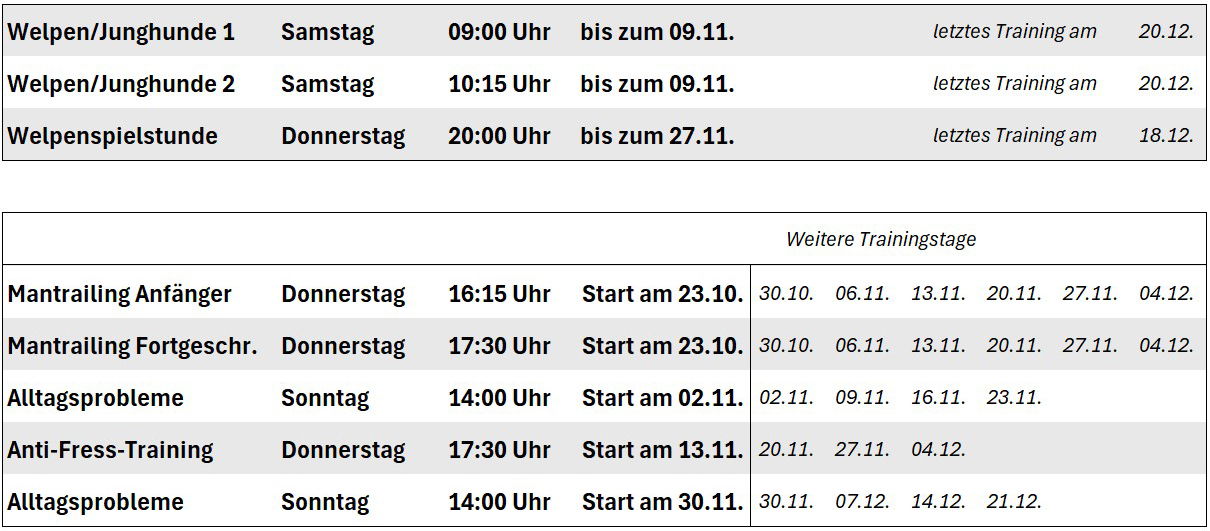This screenshot has height=531, width=1210.
Task: Click the 07.12. training date
Action: click(862, 502)
